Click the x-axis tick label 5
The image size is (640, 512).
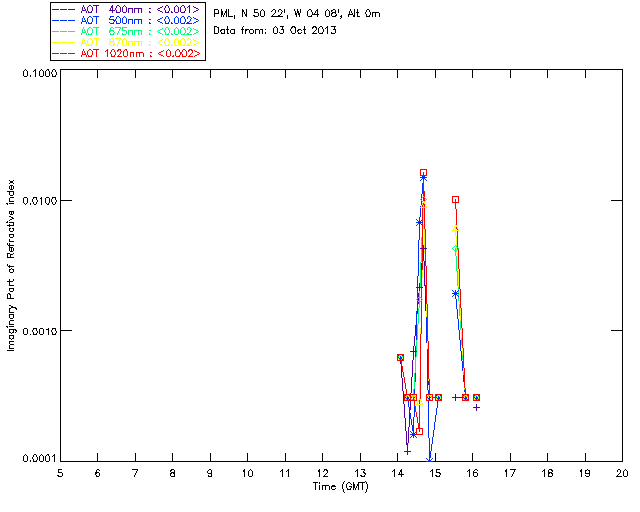tap(60, 473)
